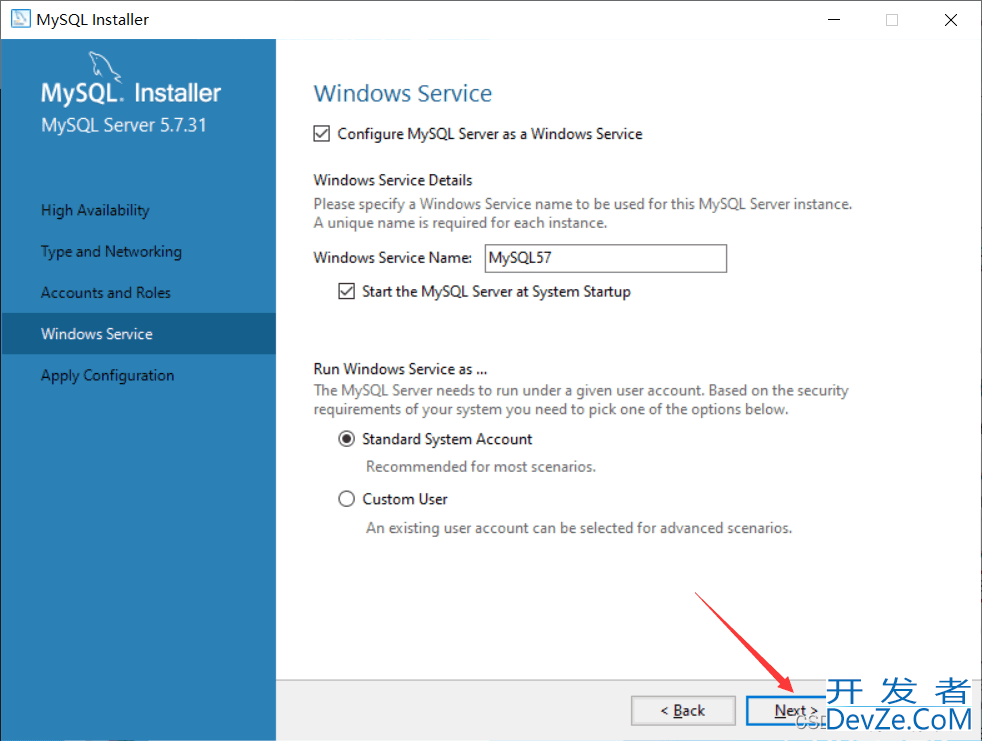Select the Windows Service step
This screenshot has width=982, height=741.
pyautogui.click(x=138, y=334)
